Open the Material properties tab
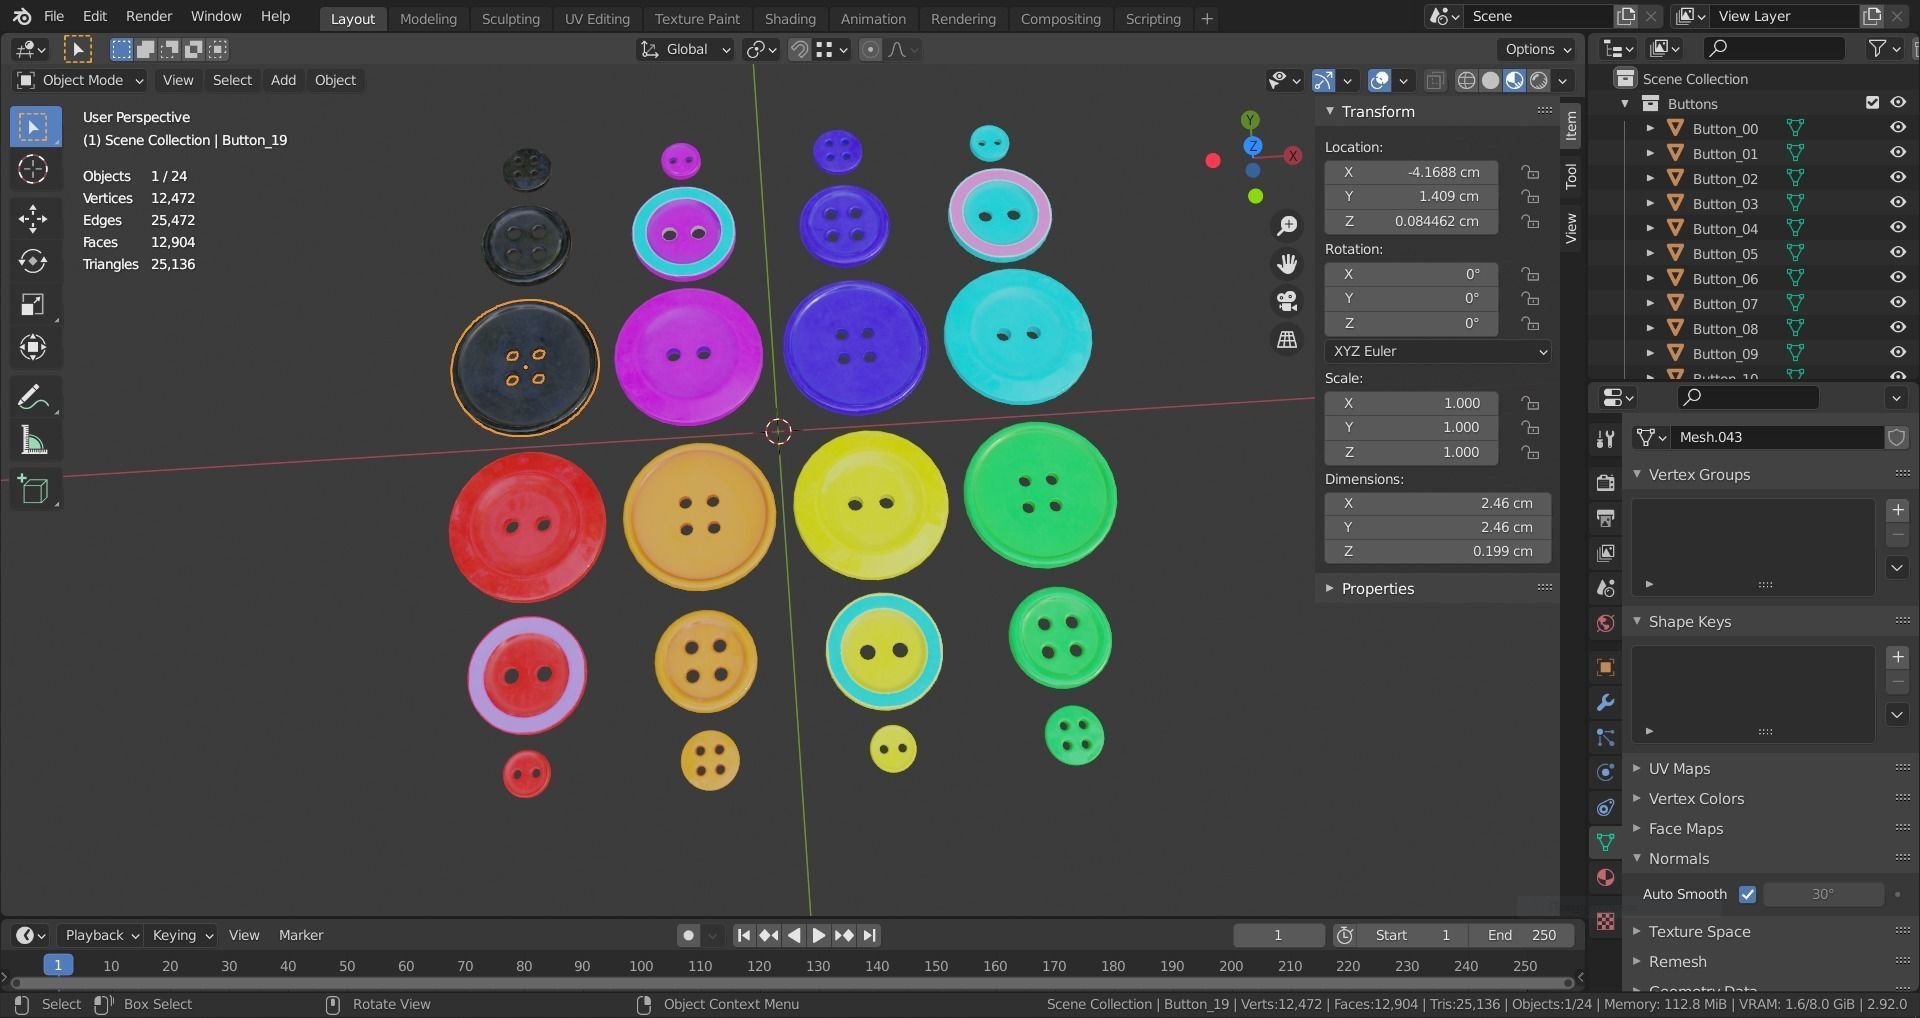This screenshot has width=1920, height=1018. coord(1605,878)
